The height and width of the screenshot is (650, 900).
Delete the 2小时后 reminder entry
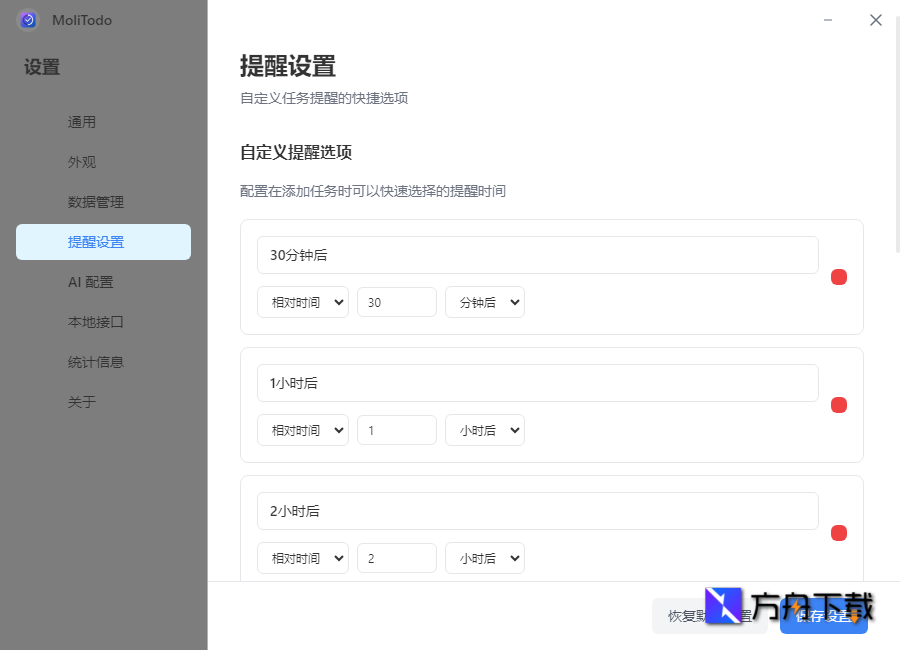pyautogui.click(x=839, y=533)
